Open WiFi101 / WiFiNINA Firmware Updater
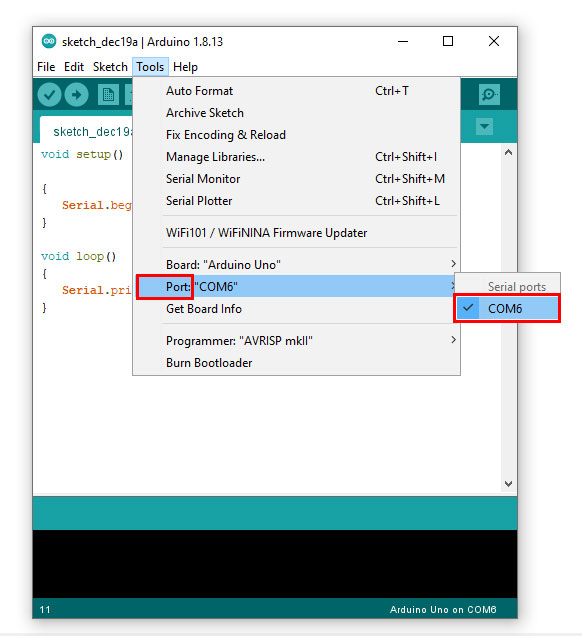Screen dimensions: 582x636 [x=297, y=232]
